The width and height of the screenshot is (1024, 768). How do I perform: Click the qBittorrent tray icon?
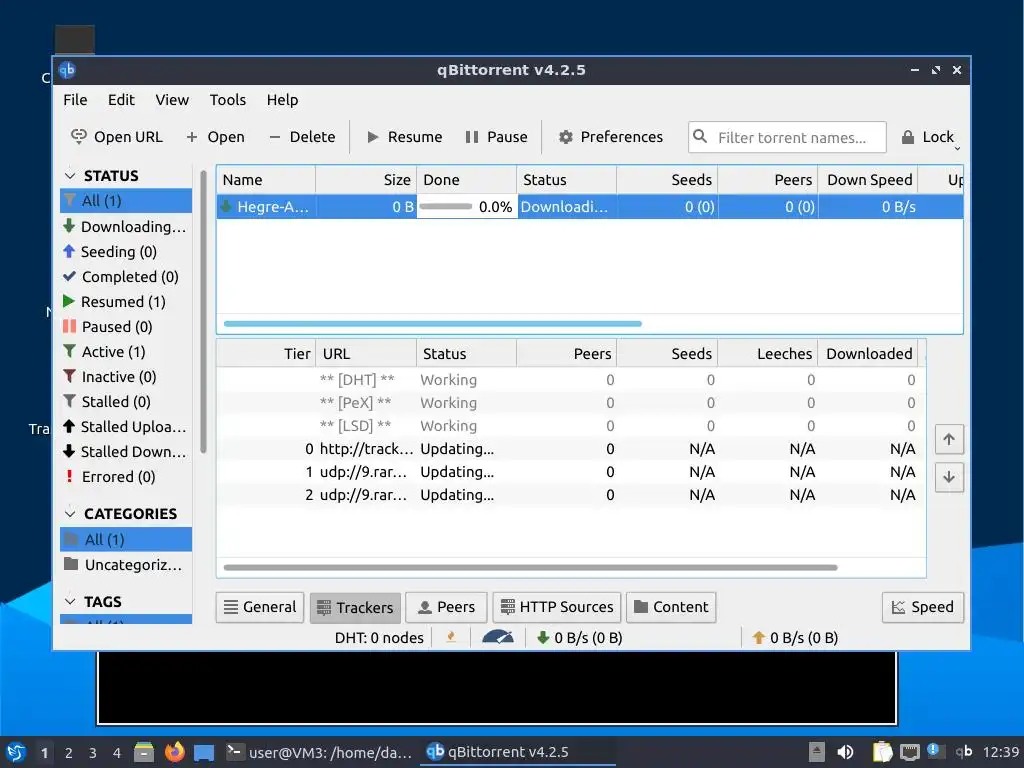click(x=964, y=752)
